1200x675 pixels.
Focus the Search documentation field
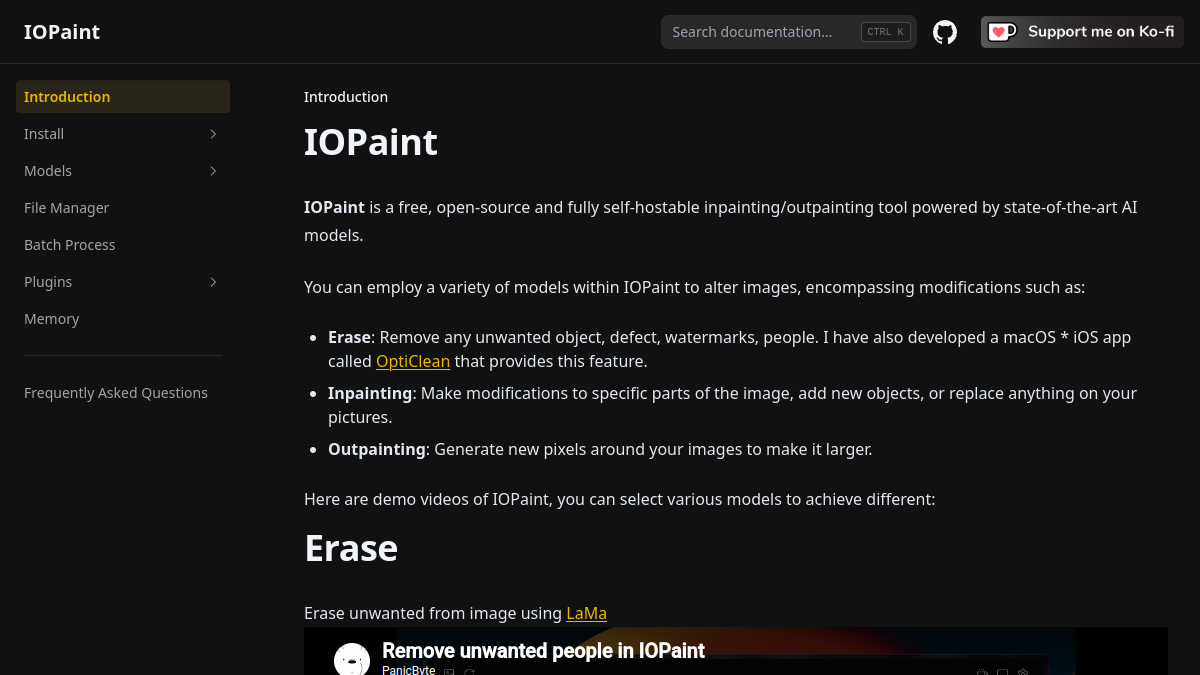(789, 32)
